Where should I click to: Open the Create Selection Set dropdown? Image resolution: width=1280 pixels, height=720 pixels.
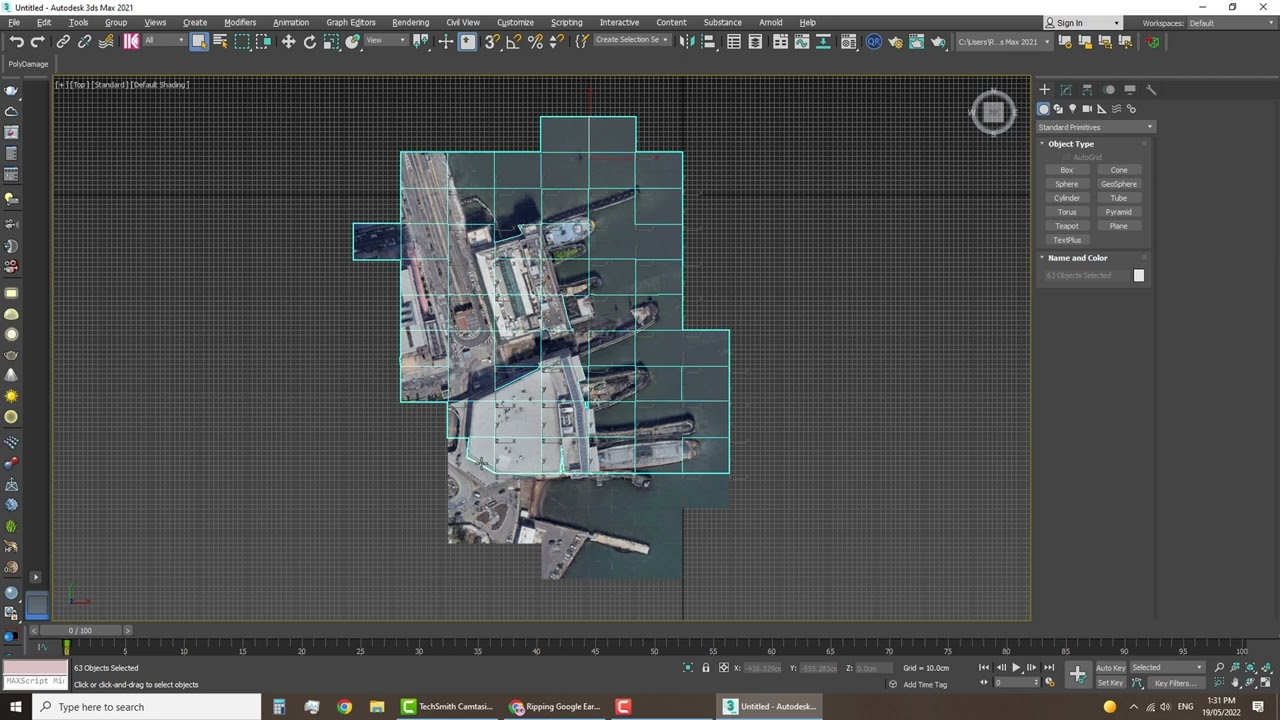pyautogui.click(x=632, y=41)
